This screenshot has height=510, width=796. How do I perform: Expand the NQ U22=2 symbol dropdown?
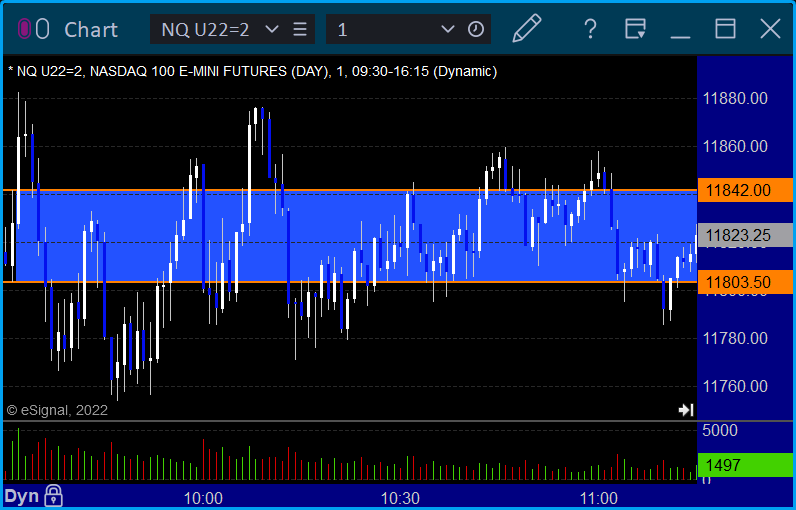pos(272,29)
